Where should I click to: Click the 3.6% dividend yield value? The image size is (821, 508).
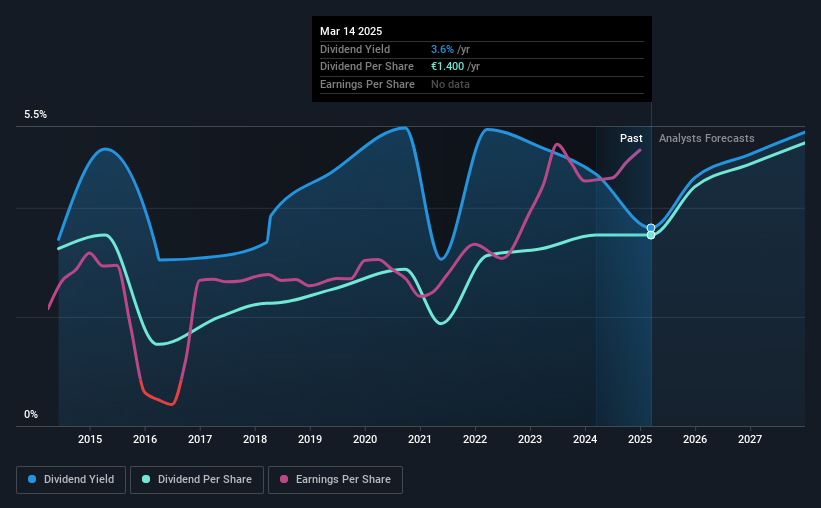442,49
